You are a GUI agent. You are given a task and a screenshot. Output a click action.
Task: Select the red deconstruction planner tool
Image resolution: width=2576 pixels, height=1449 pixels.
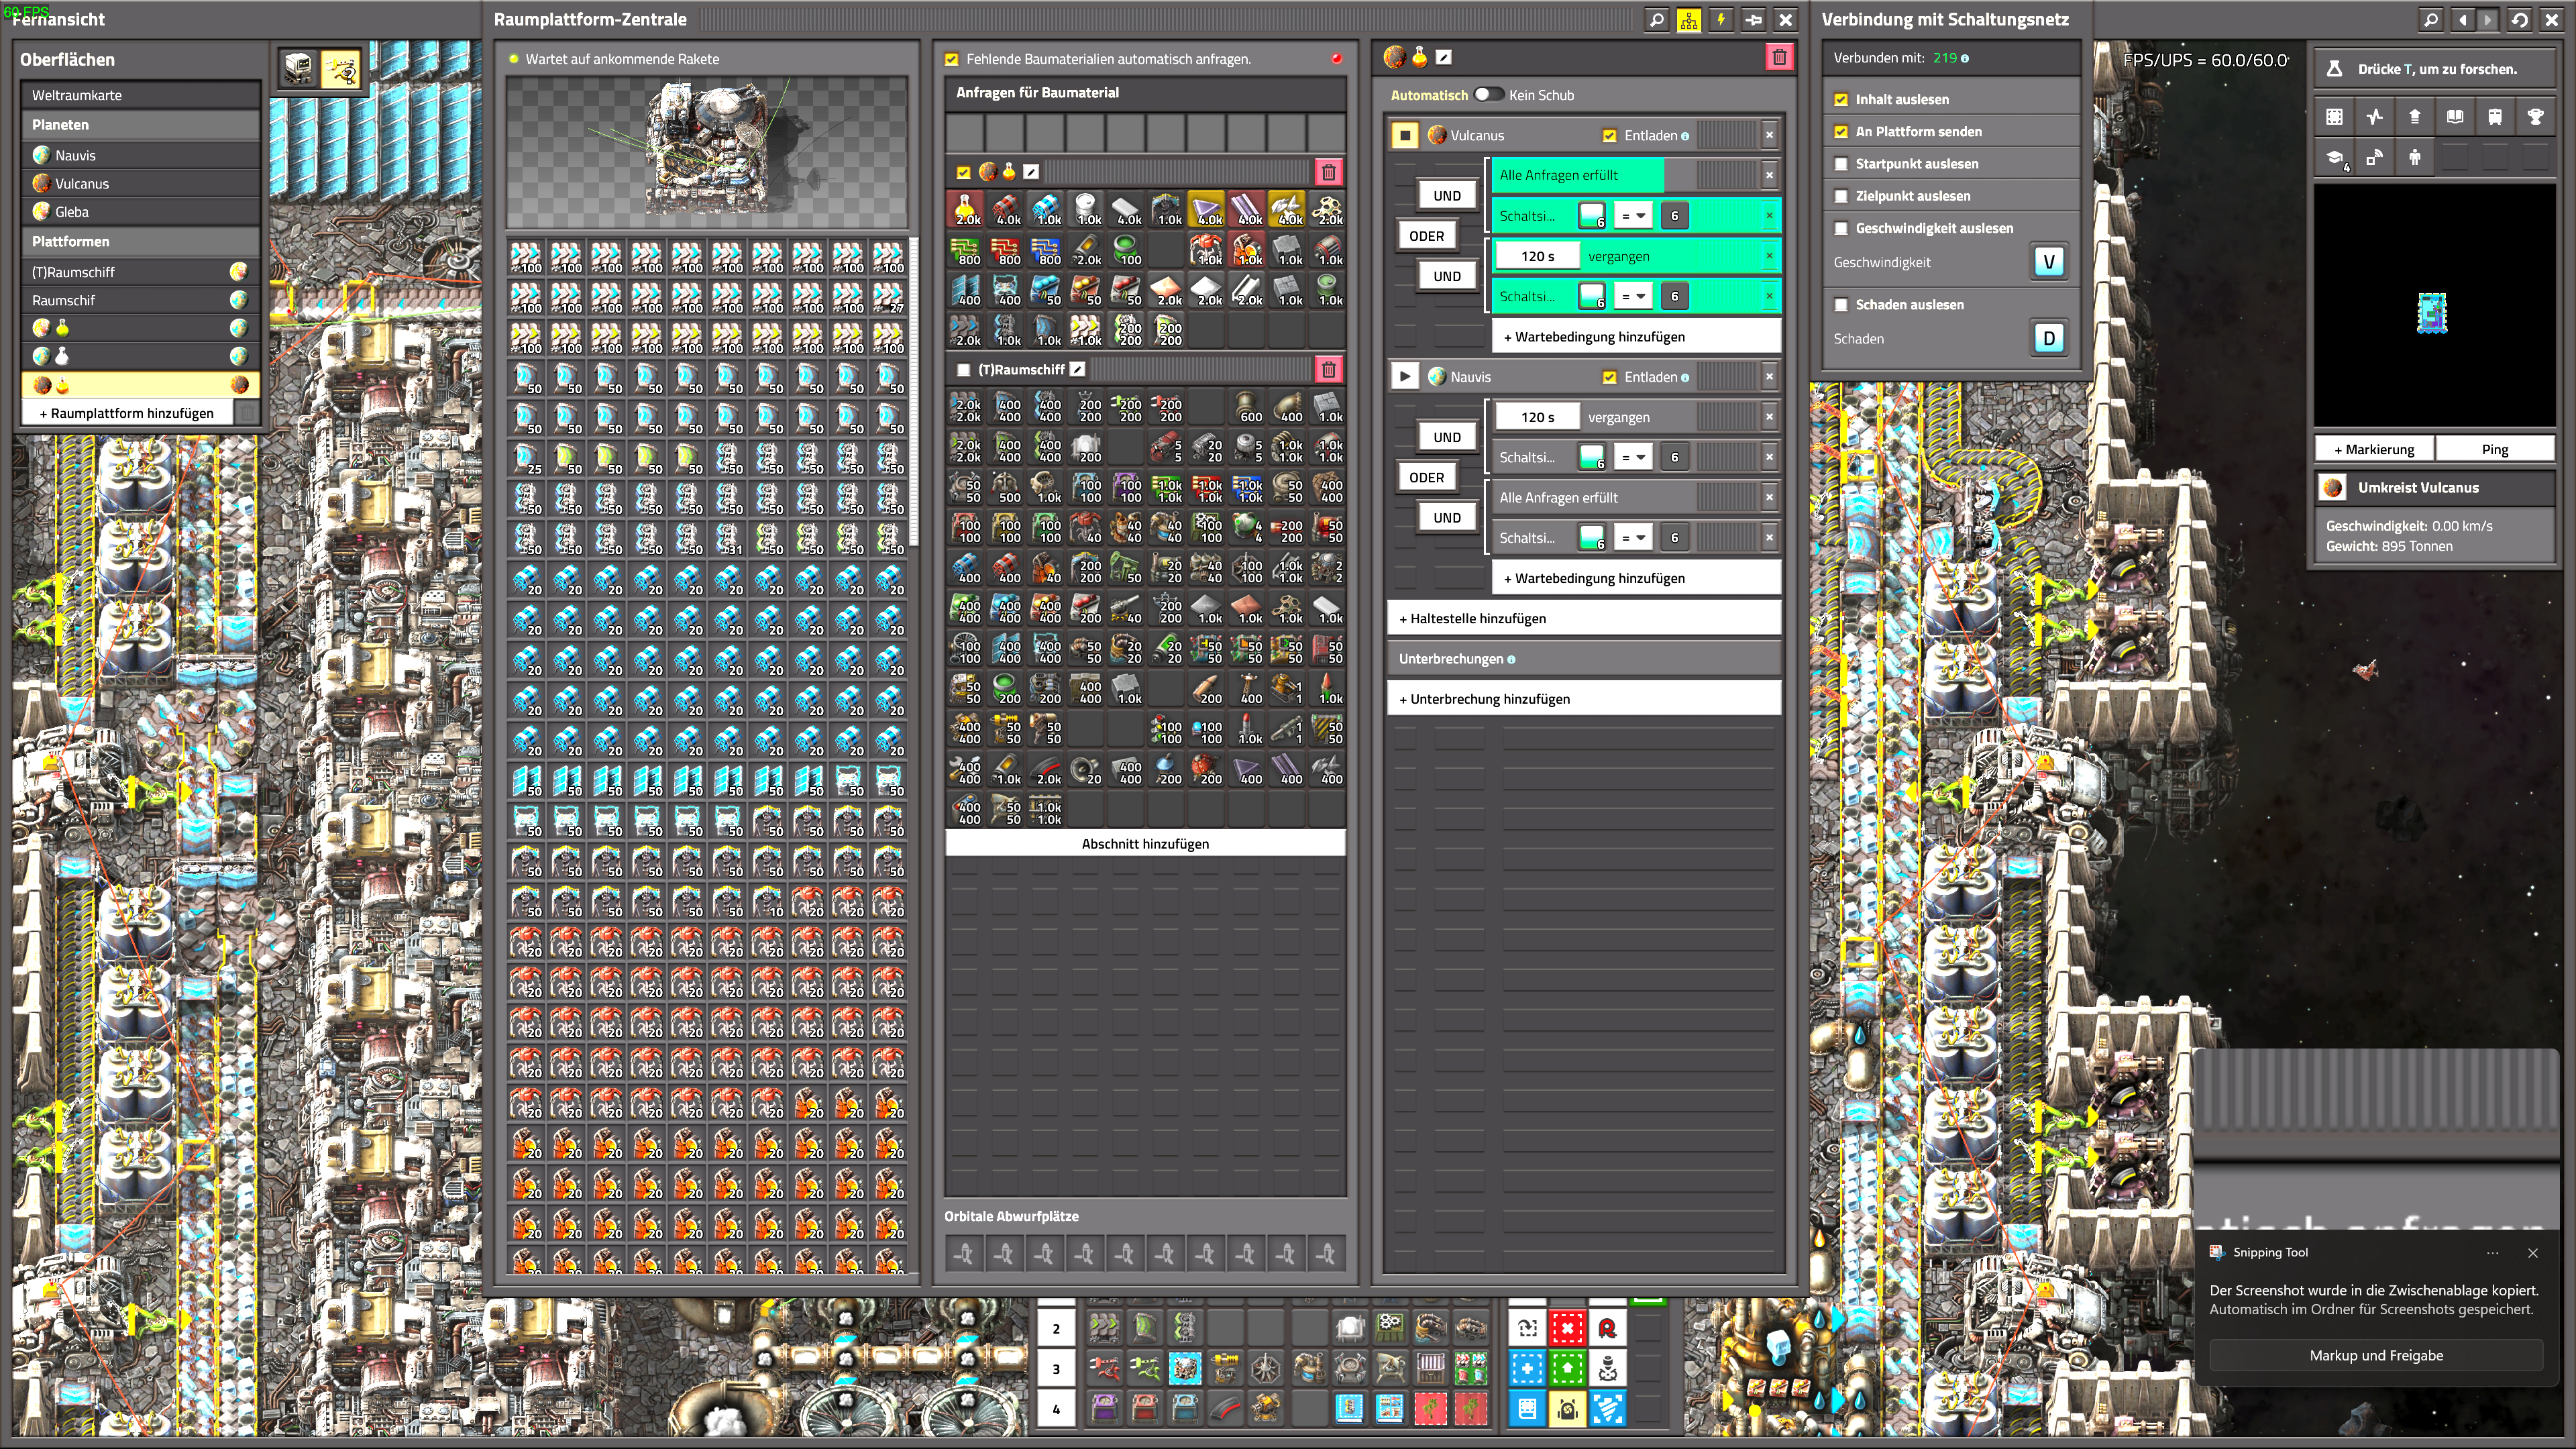point(1567,1328)
